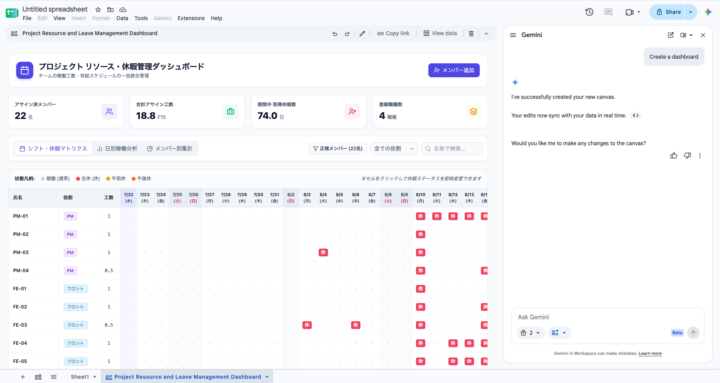Switch to 日別稼働分析 tab
Viewport: 720px width, 383px height.
[117, 149]
